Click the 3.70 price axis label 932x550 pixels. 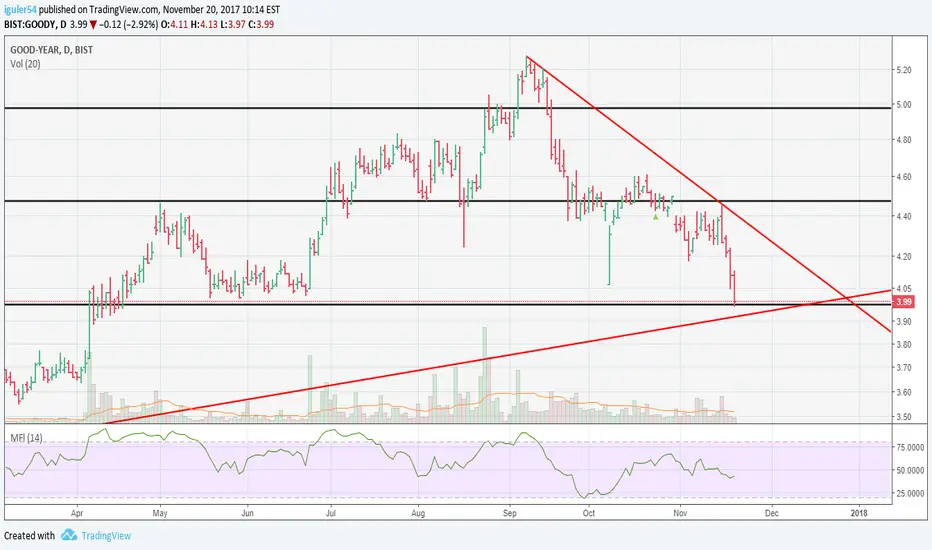tap(903, 368)
